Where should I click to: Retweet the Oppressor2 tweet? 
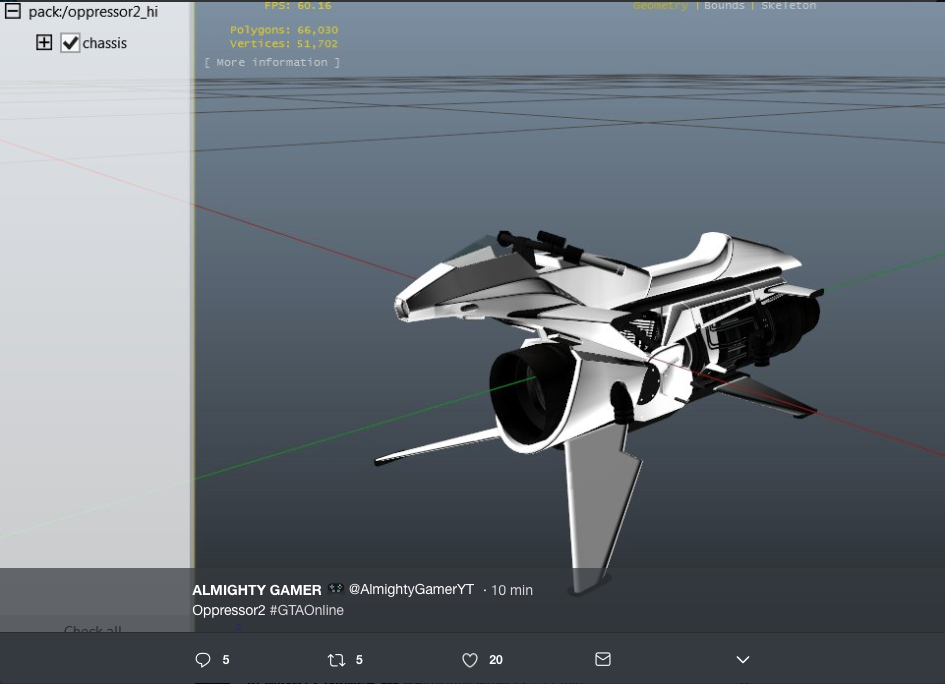pos(336,660)
